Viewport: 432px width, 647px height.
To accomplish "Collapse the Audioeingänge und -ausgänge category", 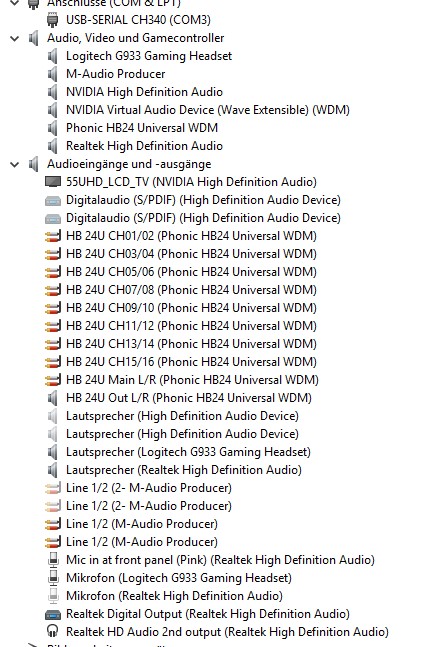I will click(x=14, y=164).
